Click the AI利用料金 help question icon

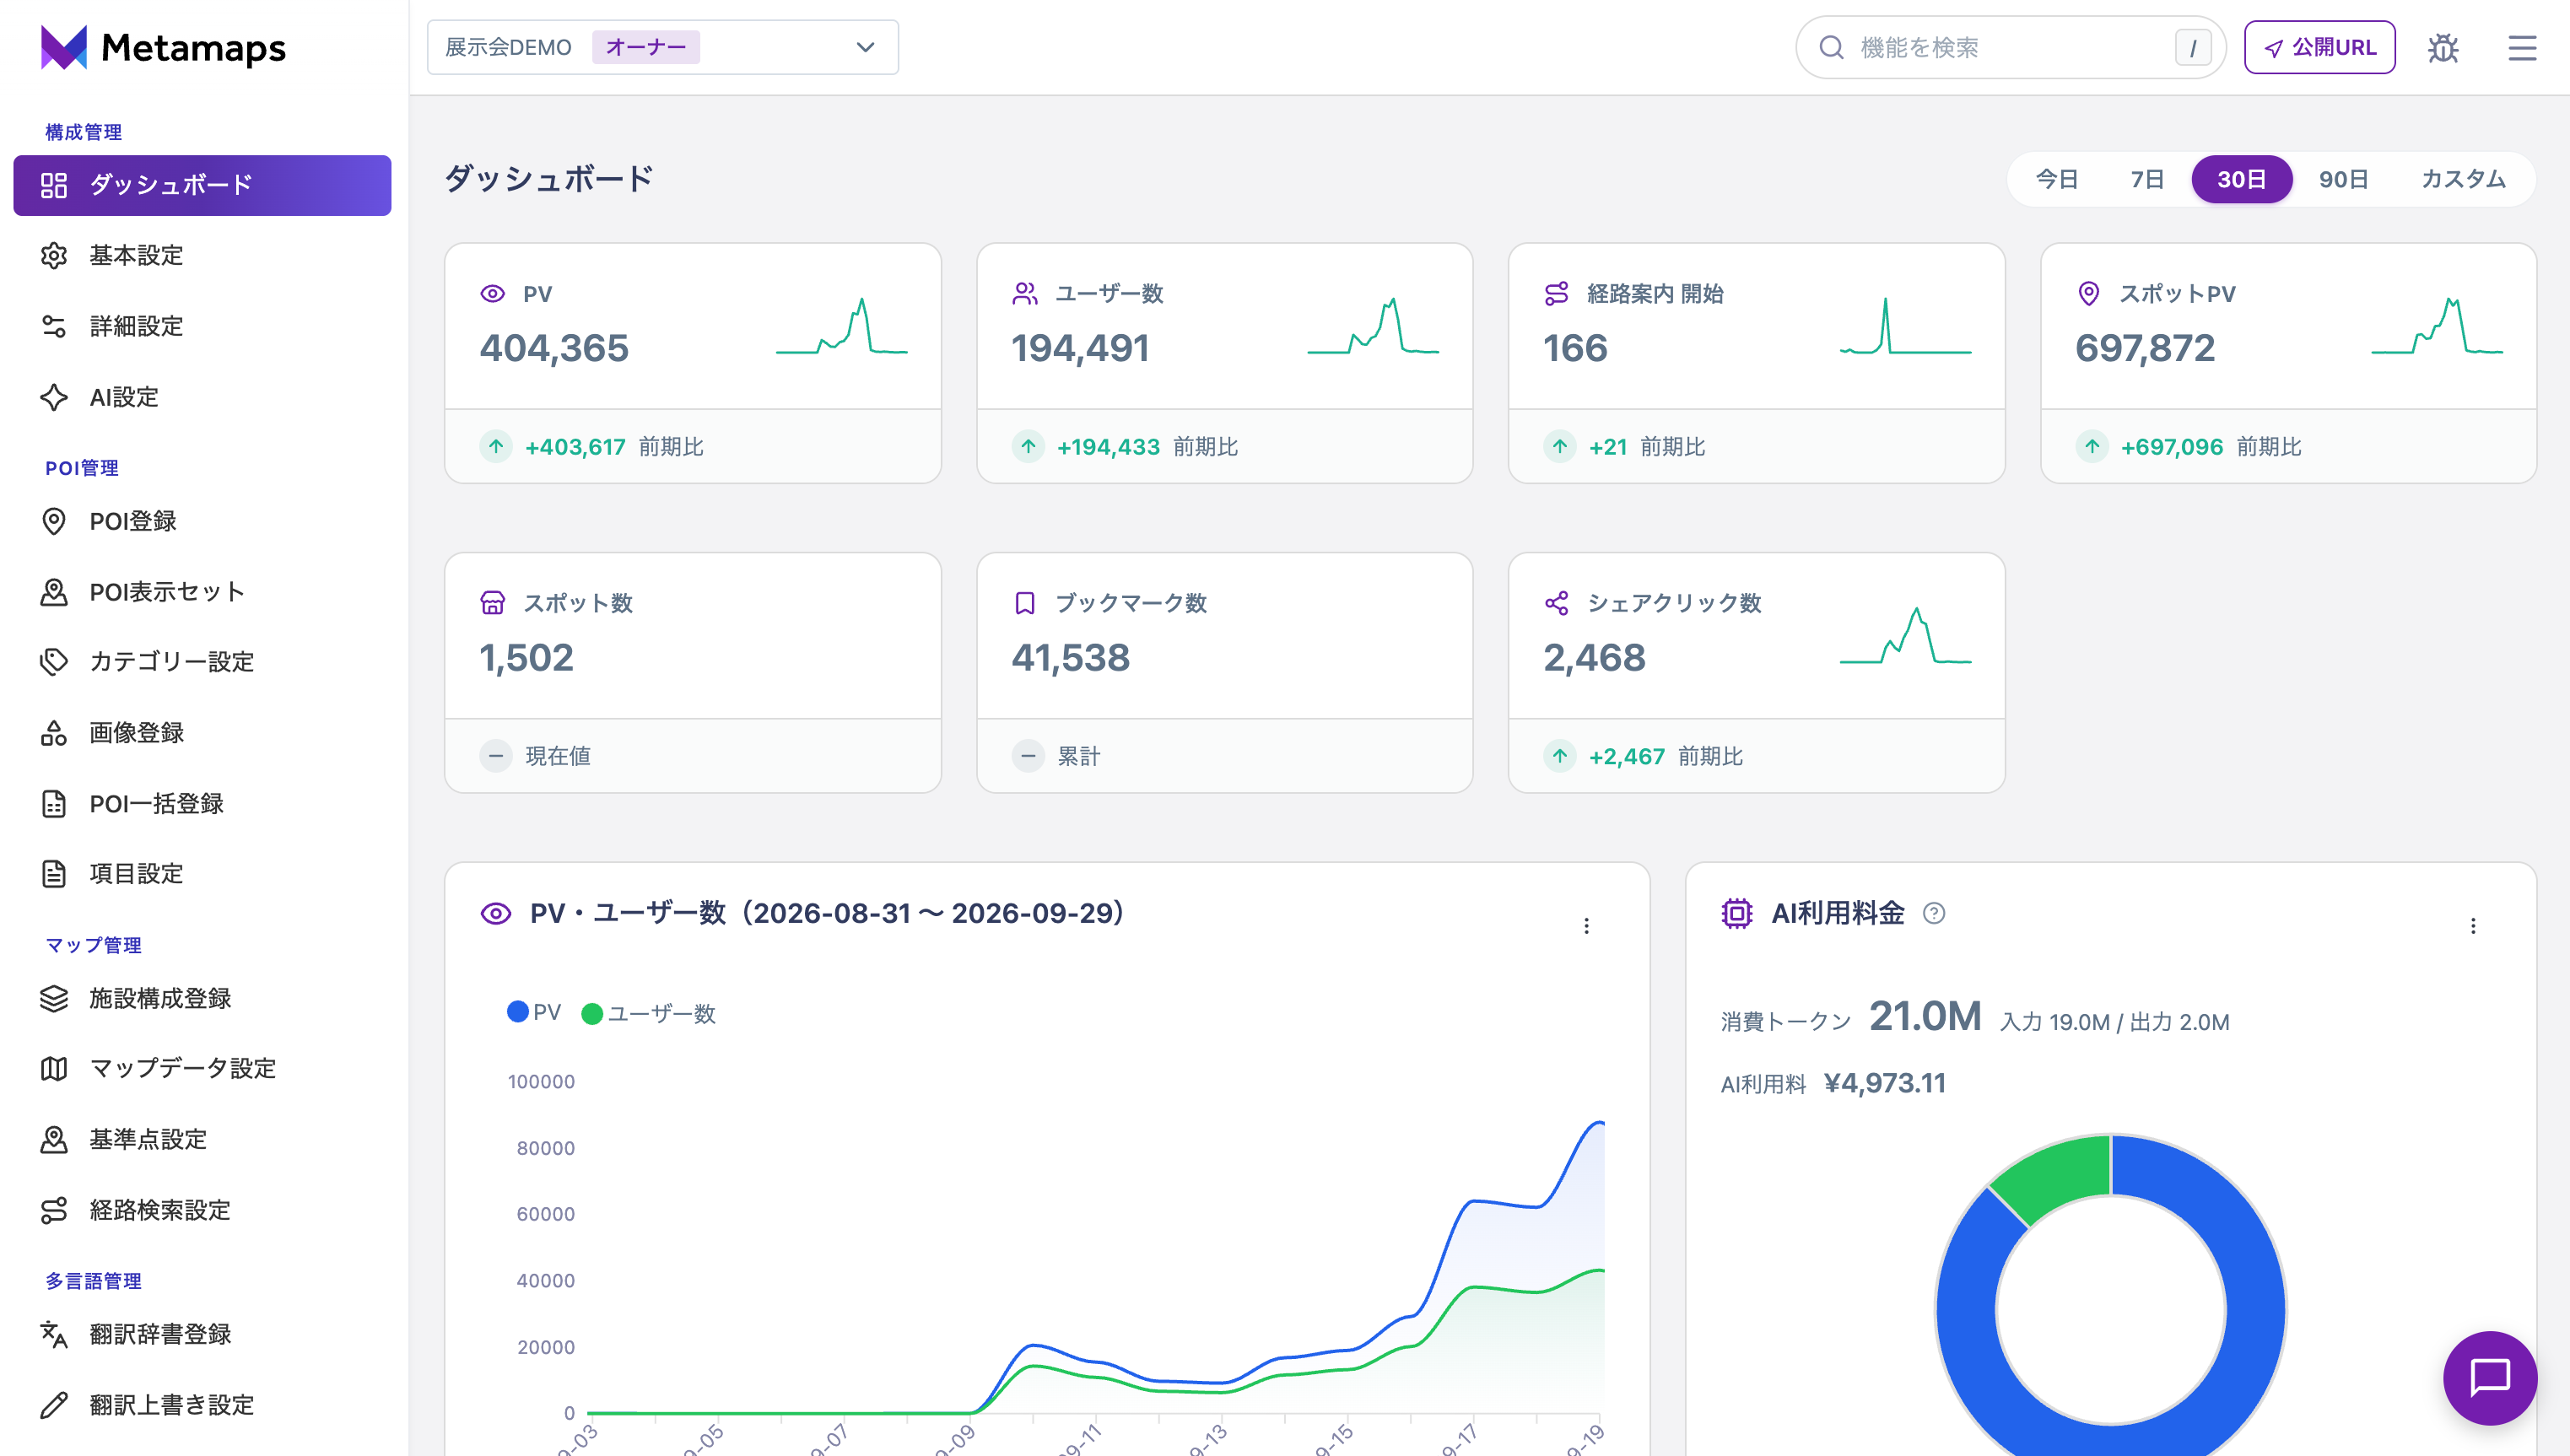(1934, 913)
